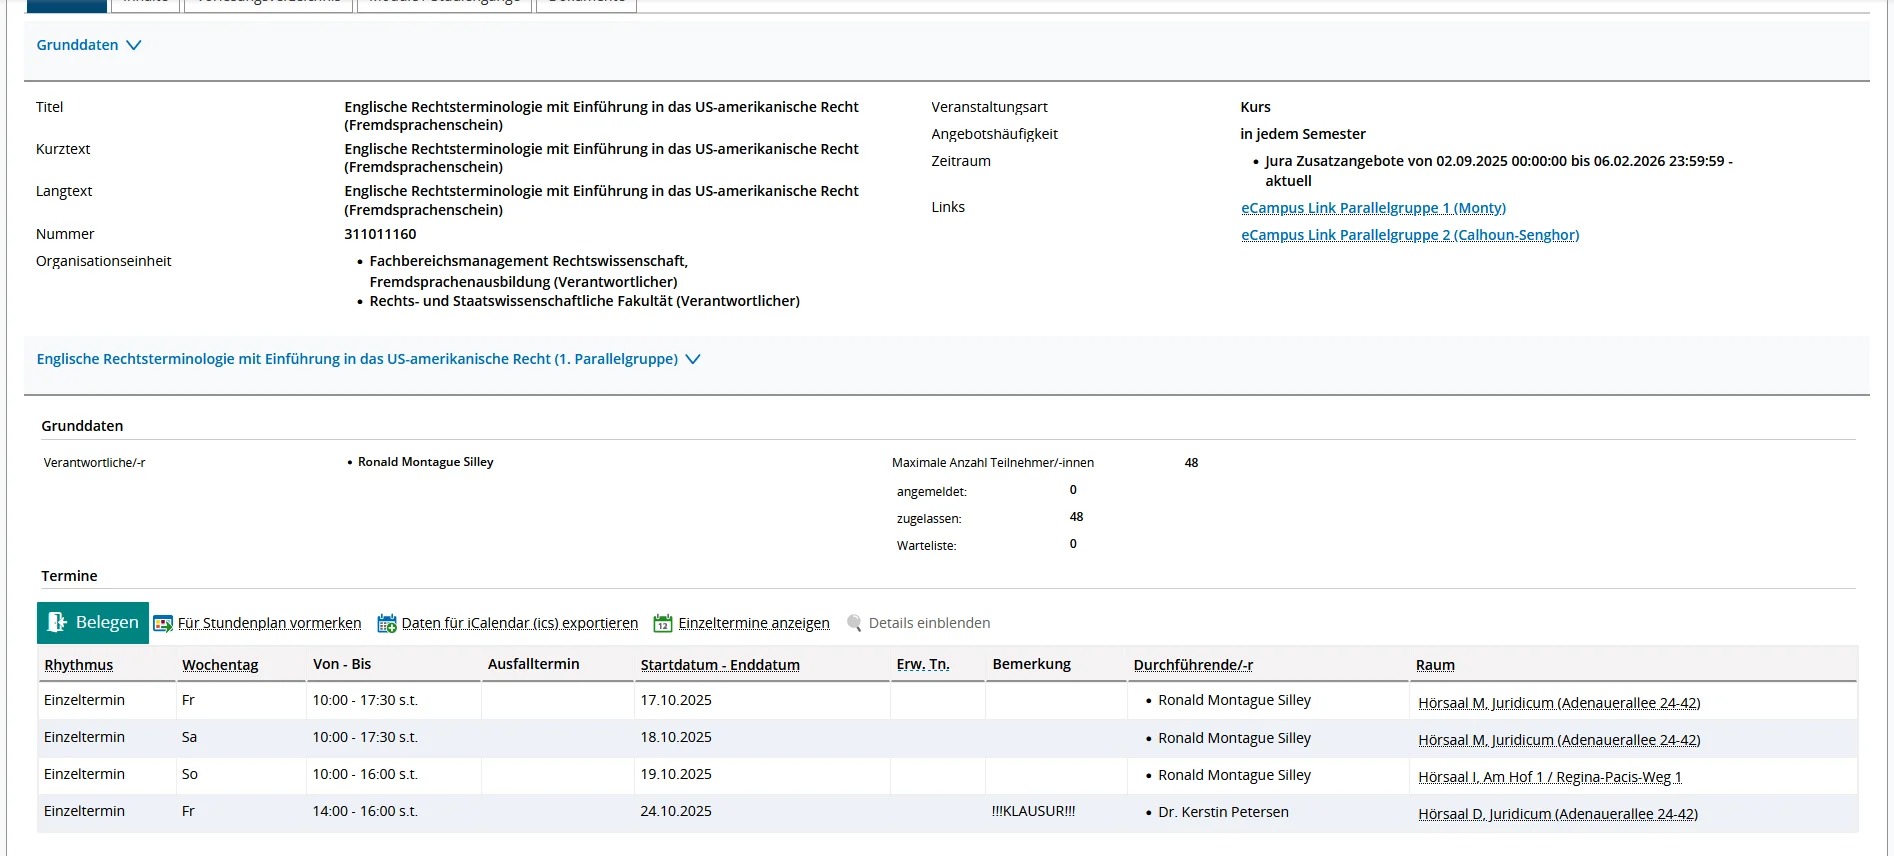Click the Englische Rechtsterminologie 1. Parallelgruppe heading
Image resolution: width=1894 pixels, height=856 pixels.
coord(357,359)
